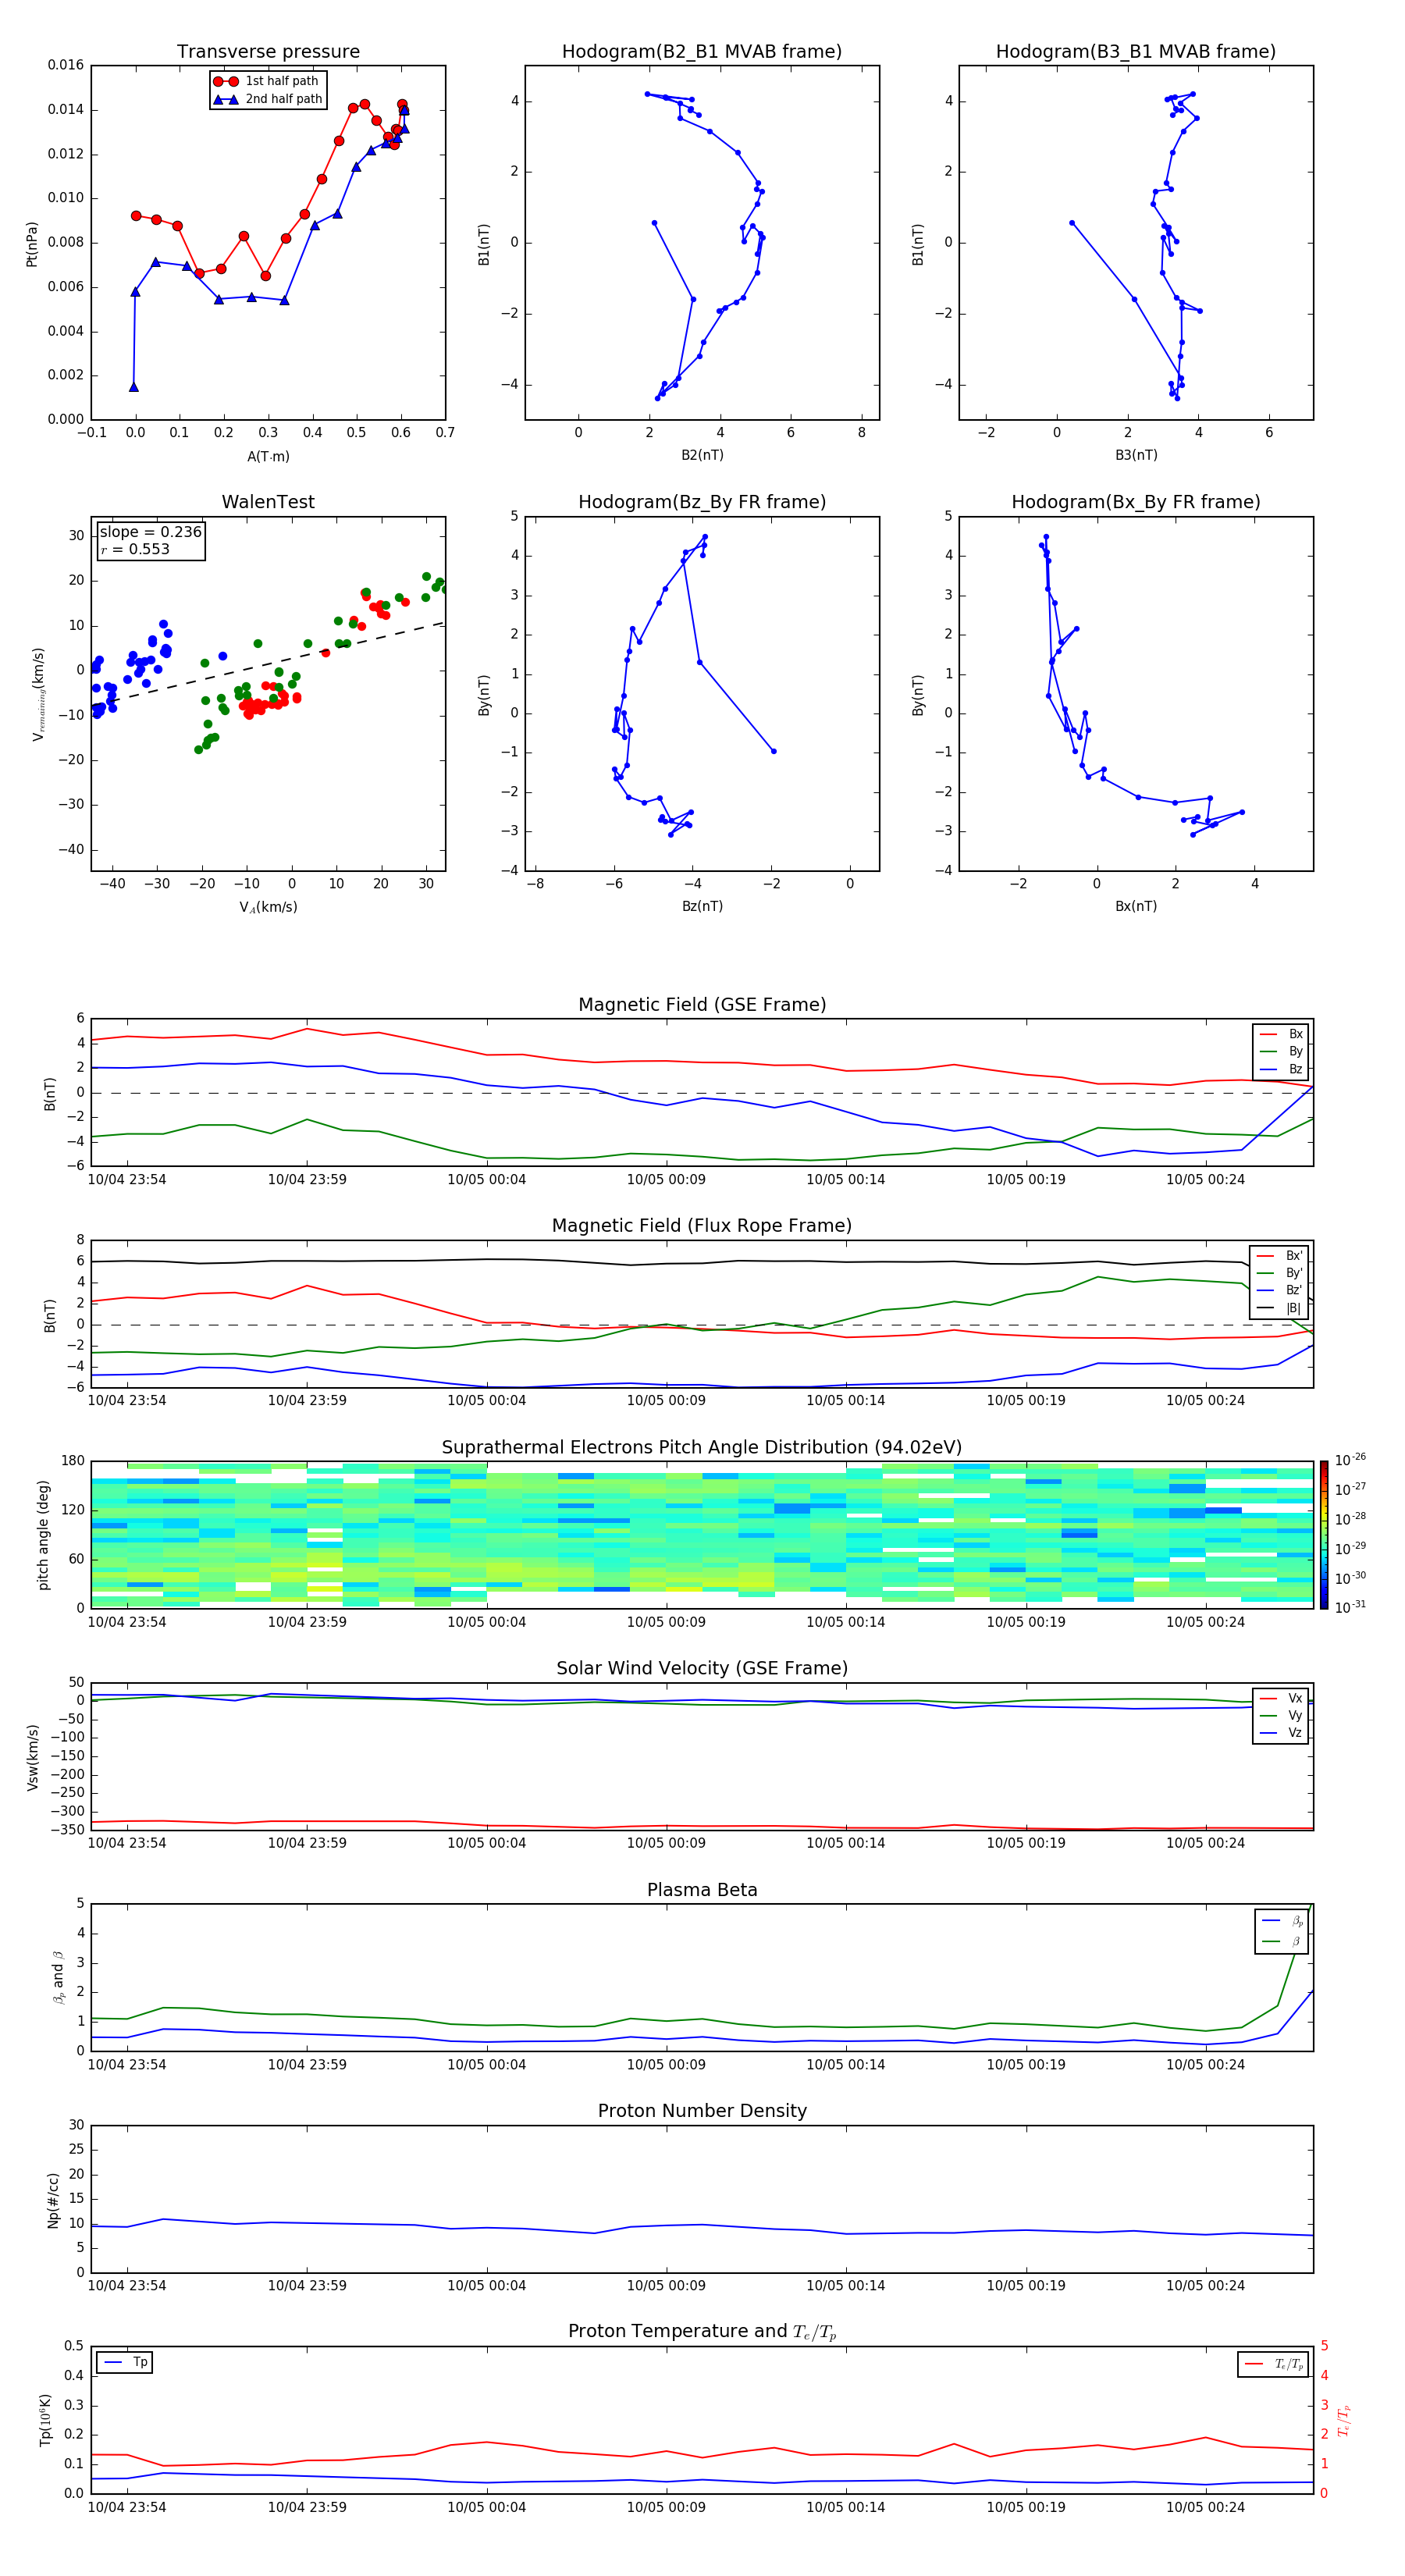This screenshot has width=1405, height=2576.
Task: Select the '1st half path' legend entry
Action: (267, 81)
